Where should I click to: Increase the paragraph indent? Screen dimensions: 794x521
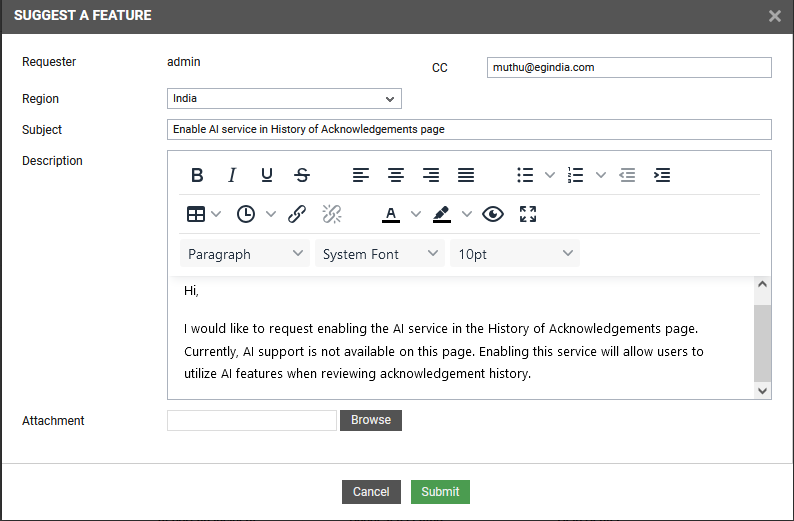click(662, 175)
